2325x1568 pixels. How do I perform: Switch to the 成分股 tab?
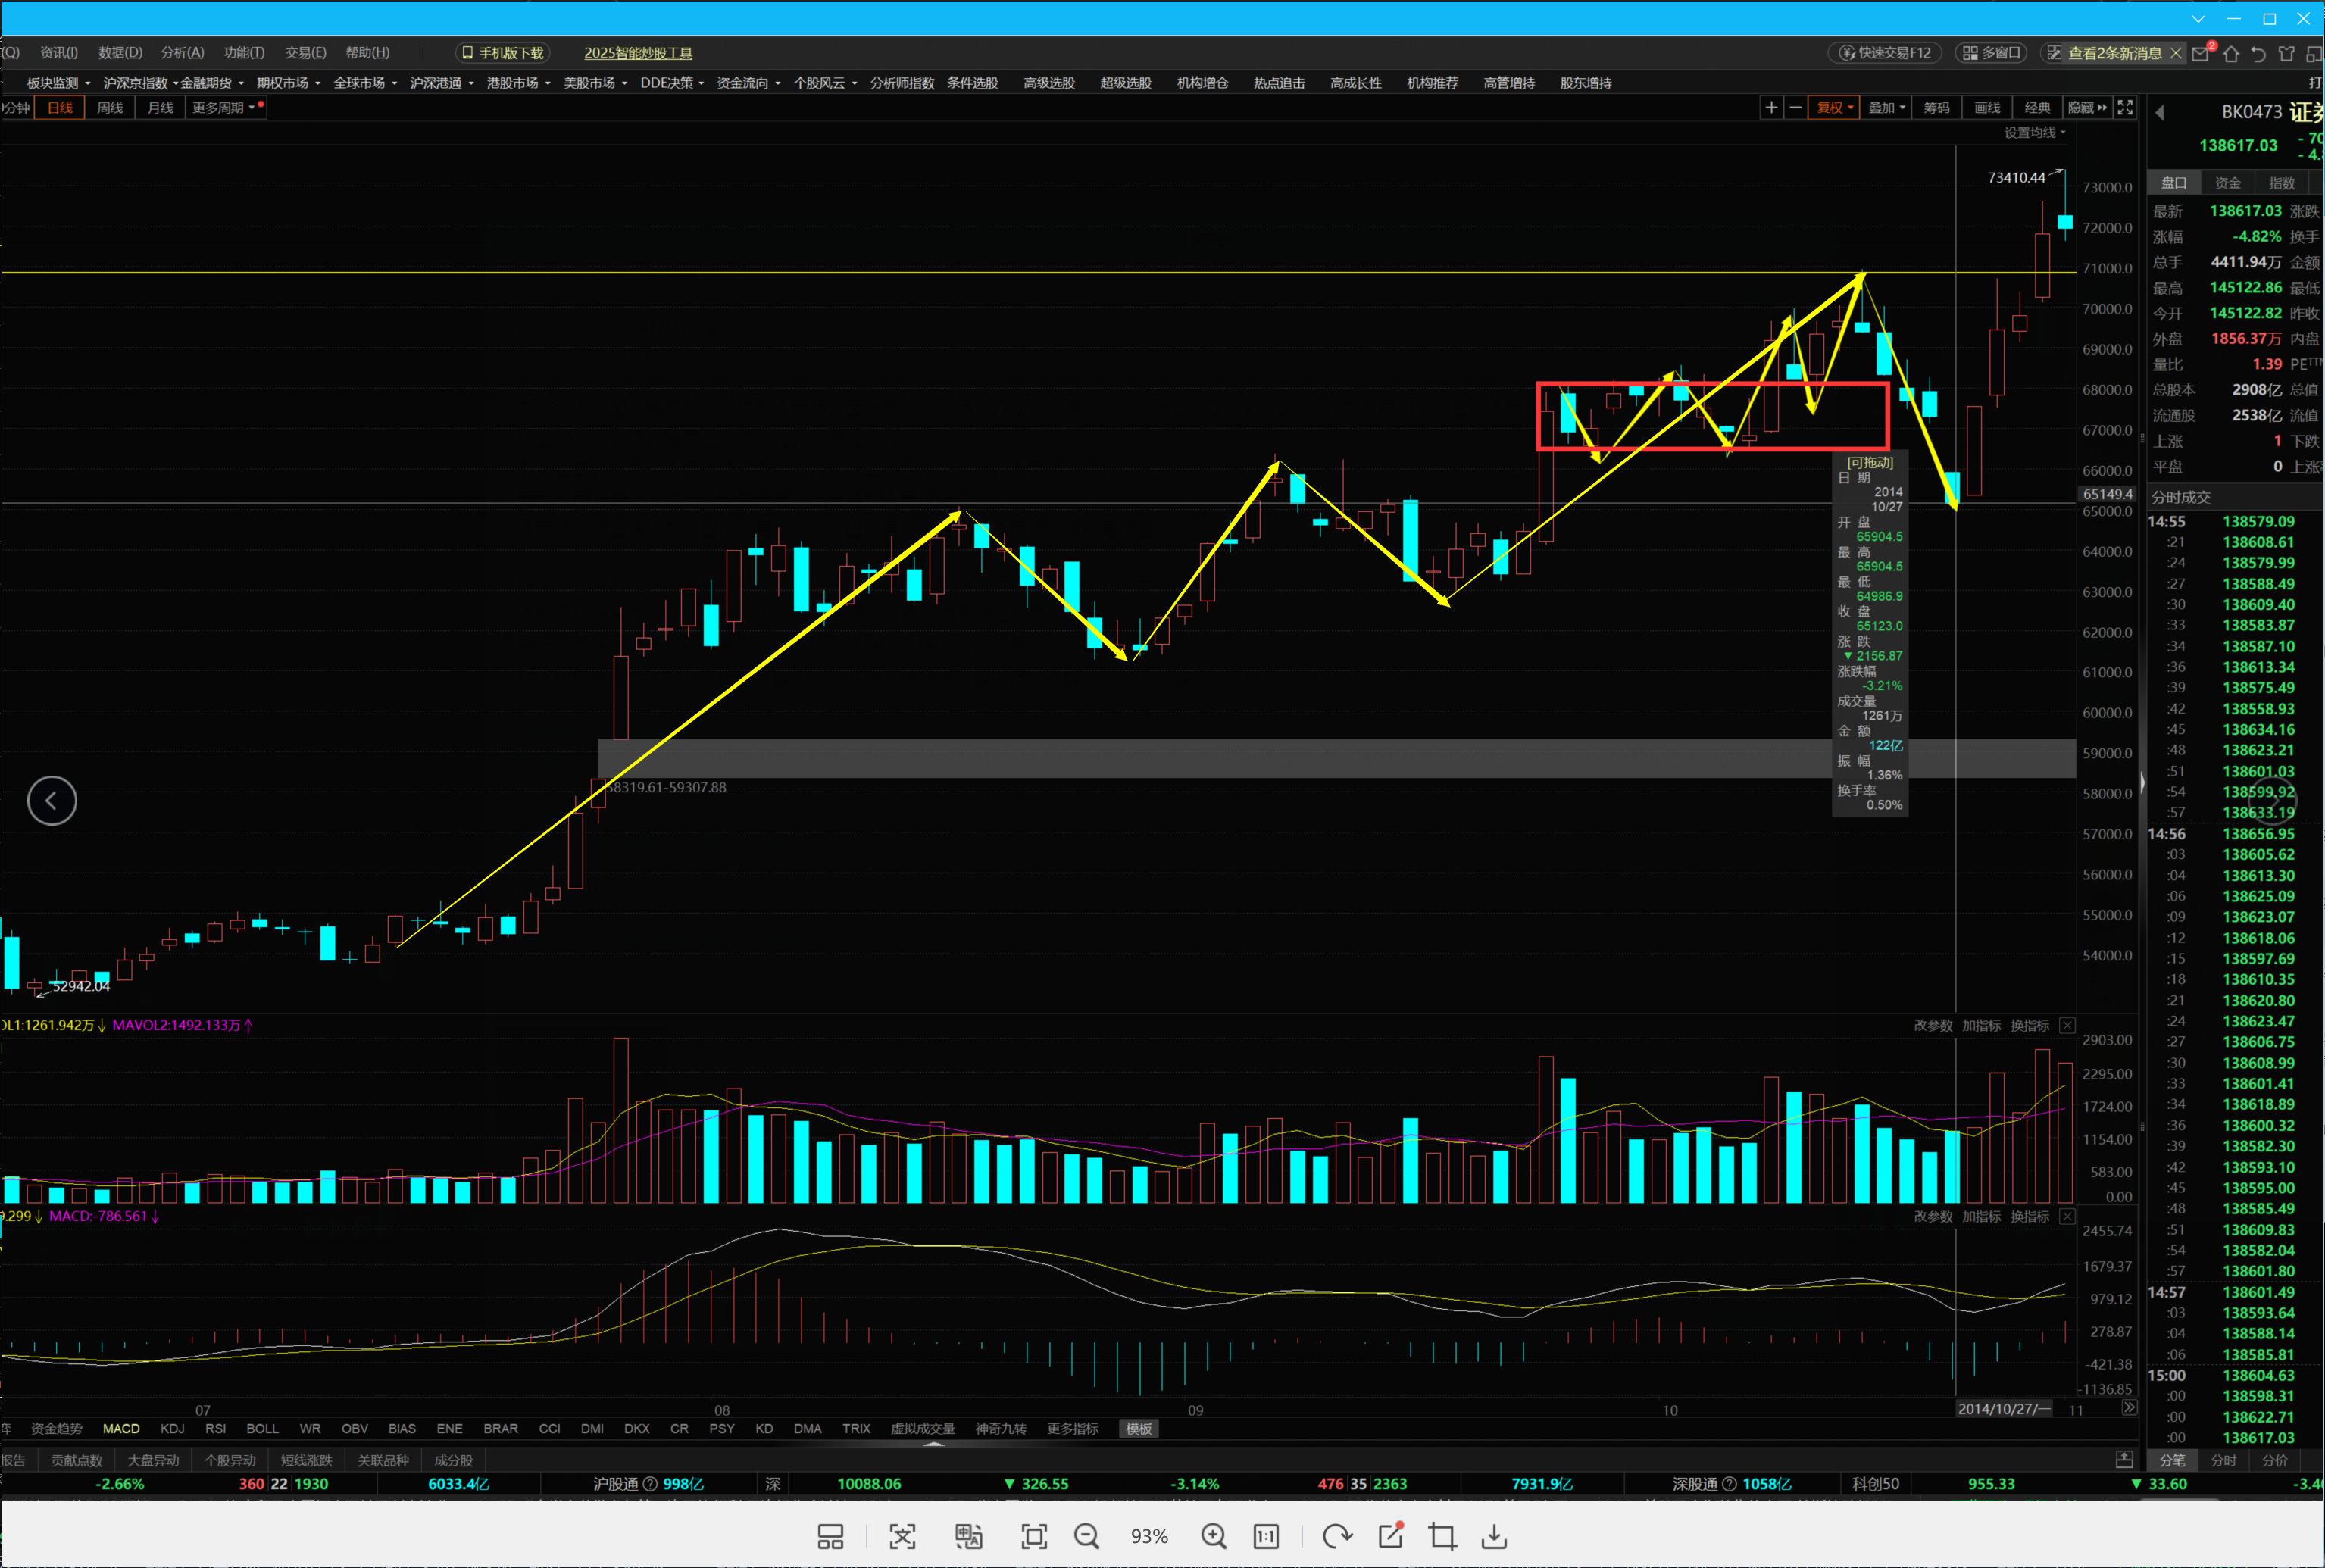tap(453, 1460)
